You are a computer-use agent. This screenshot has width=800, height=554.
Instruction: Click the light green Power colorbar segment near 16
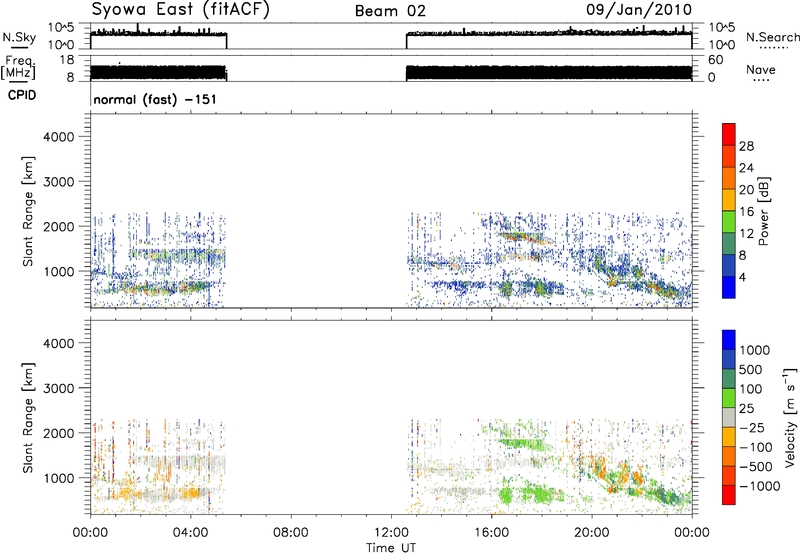pos(729,221)
